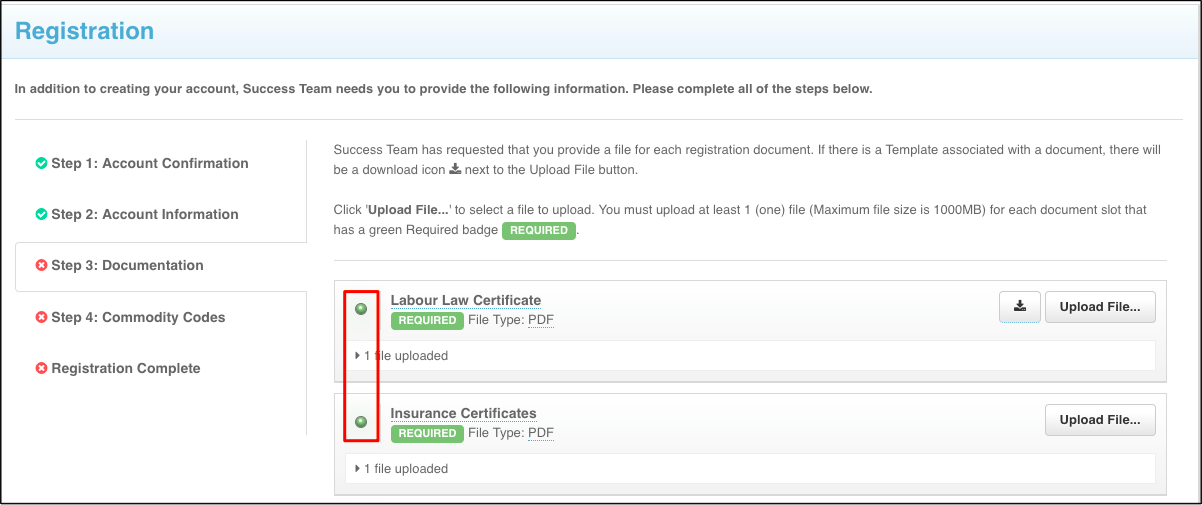
Task: Open Step 4: Commodity Codes
Action: click(138, 318)
